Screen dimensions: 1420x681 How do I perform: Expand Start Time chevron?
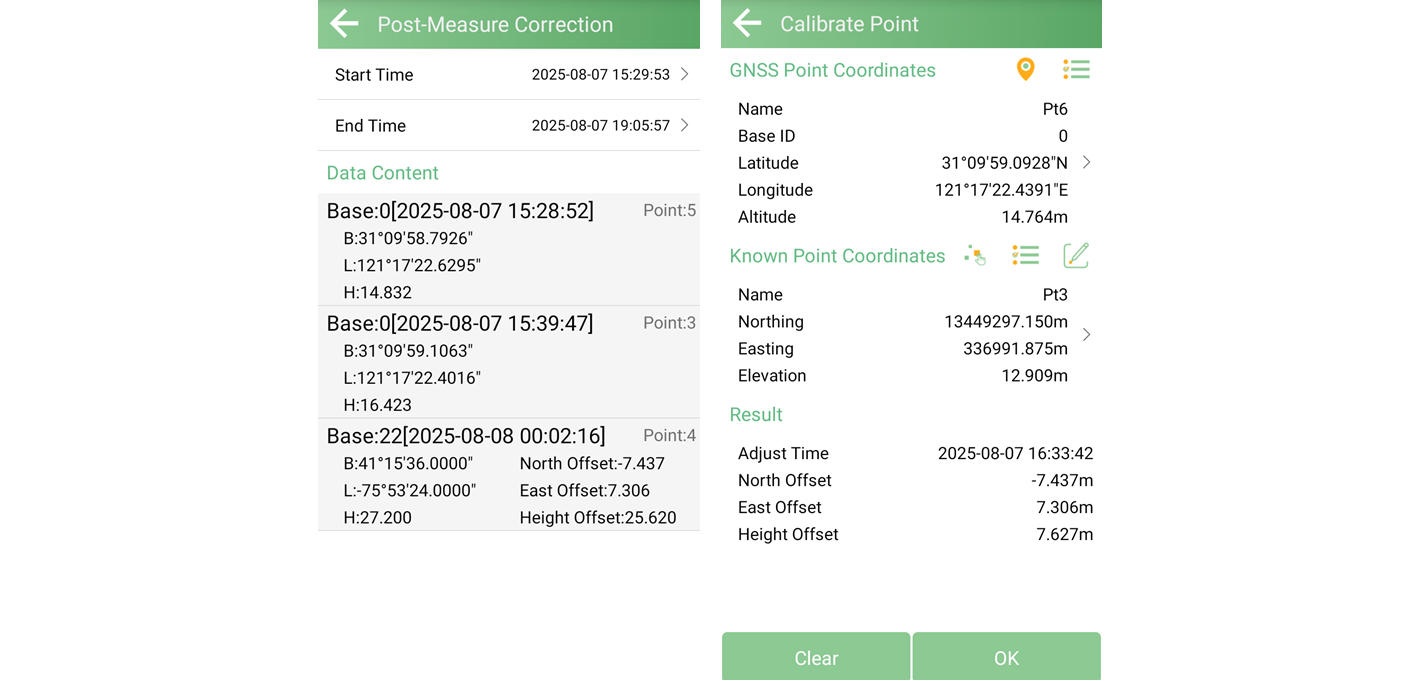[x=685, y=74]
